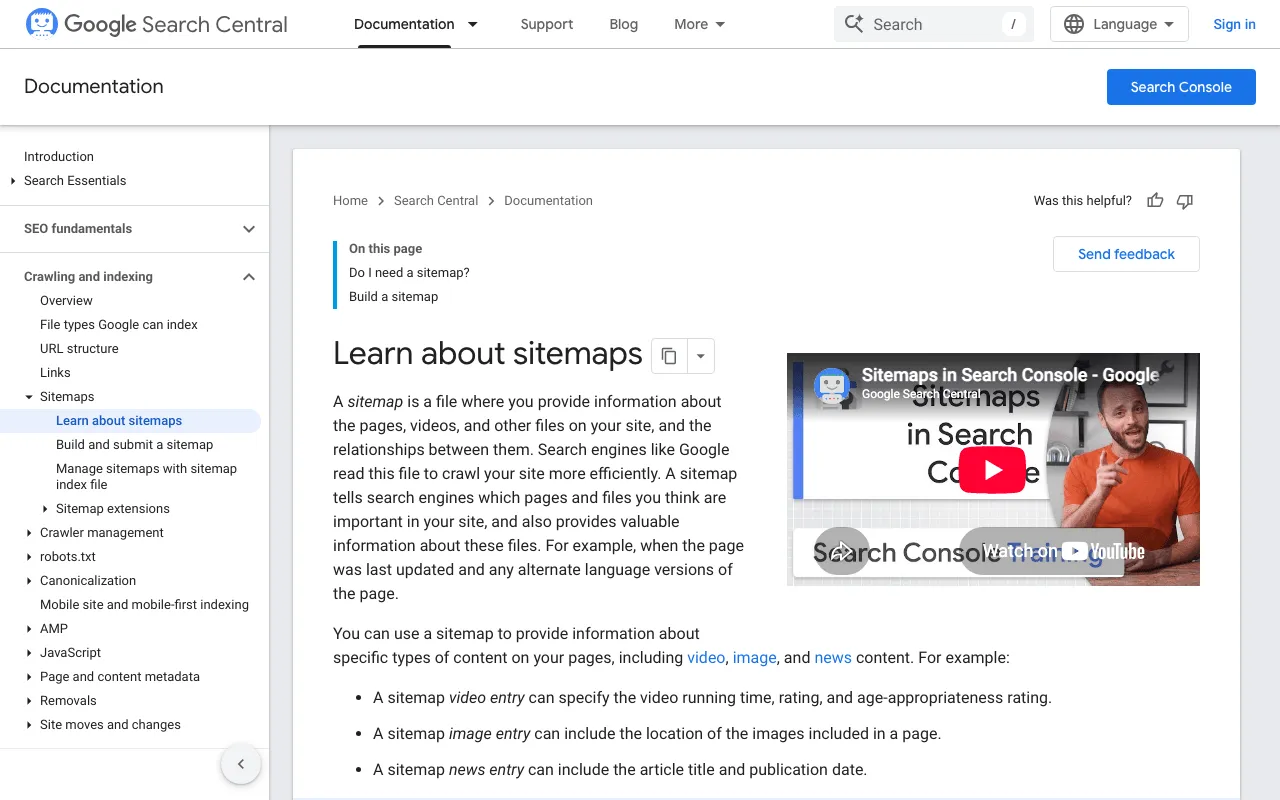This screenshot has width=1280, height=800.
Task: Open Google Search Central channel avatar in video
Action: (833, 385)
